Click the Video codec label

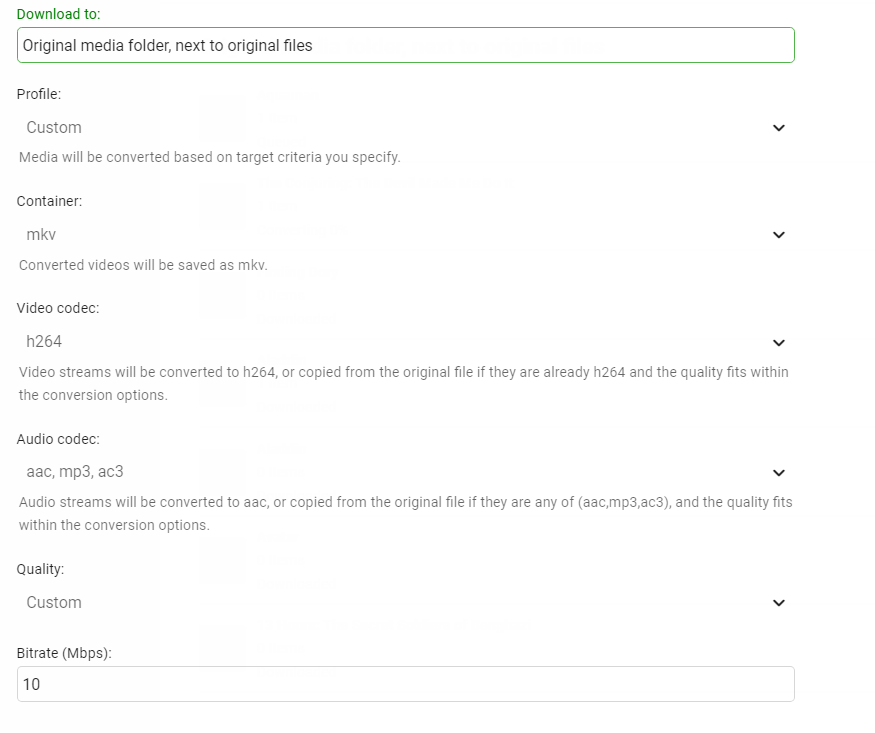(58, 308)
